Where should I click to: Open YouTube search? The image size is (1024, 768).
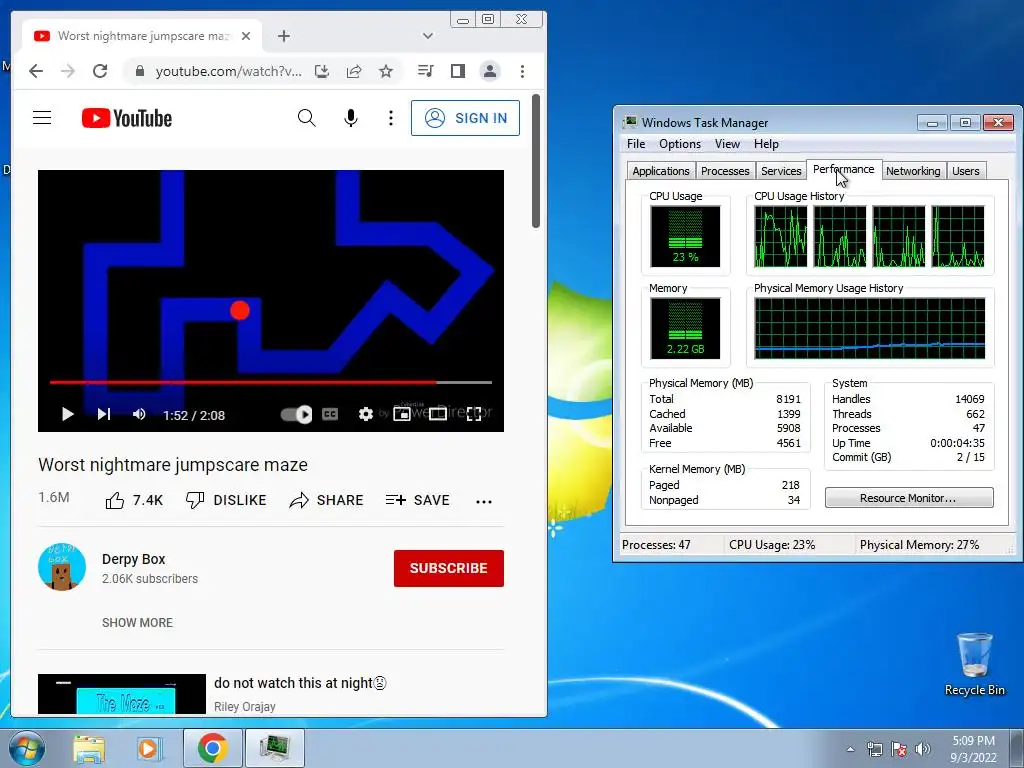coord(306,118)
